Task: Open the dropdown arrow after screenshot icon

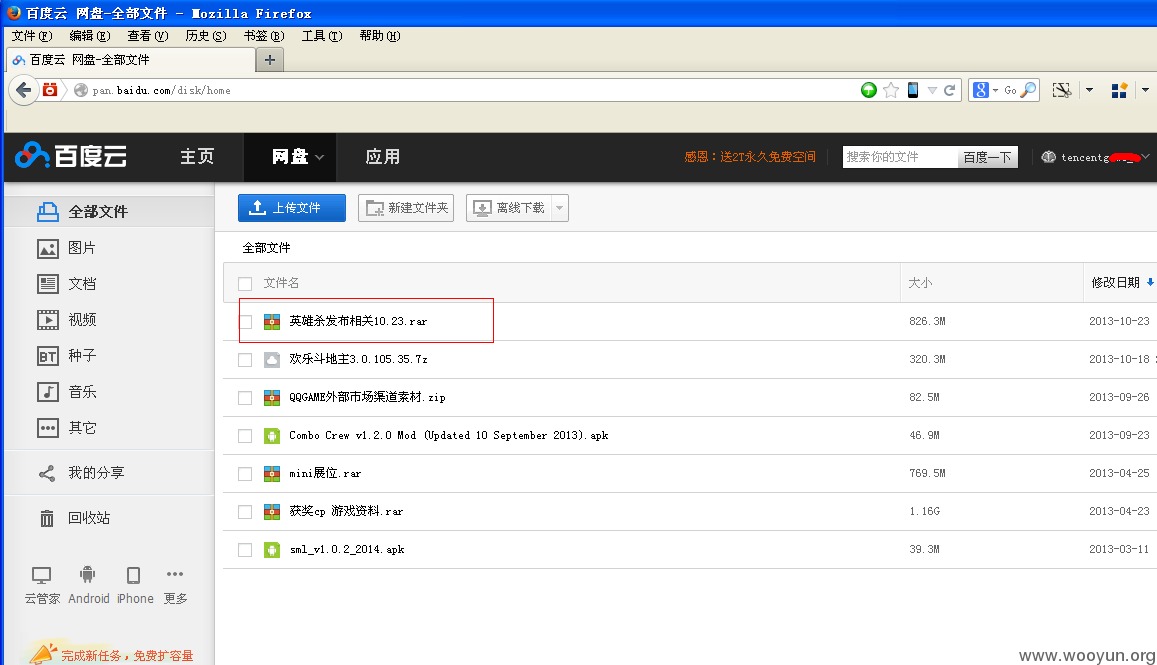Action: [x=1089, y=90]
